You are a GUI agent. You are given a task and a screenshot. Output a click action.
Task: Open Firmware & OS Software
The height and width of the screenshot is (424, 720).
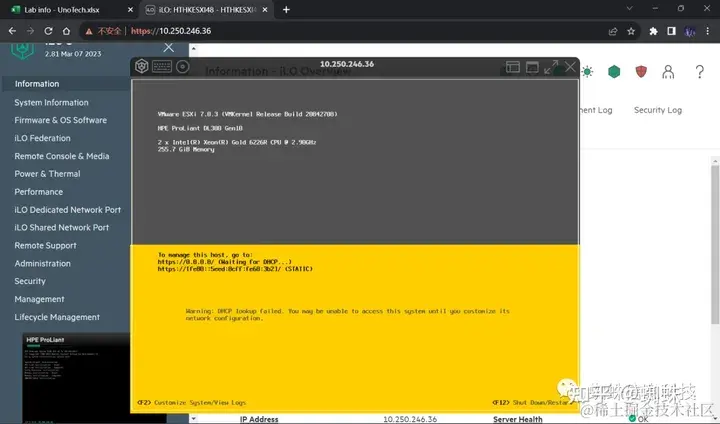(61, 120)
